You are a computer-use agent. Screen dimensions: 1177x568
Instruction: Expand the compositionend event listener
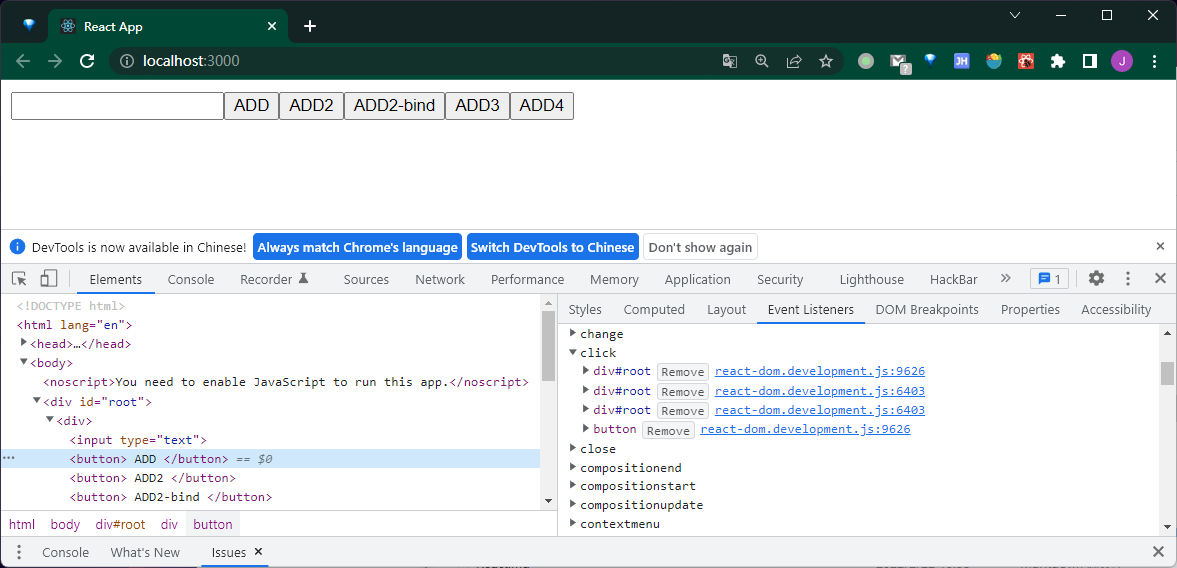[x=573, y=467]
